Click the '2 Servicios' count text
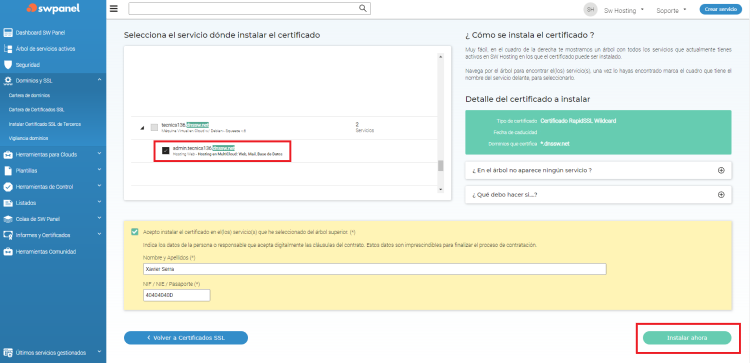 [x=365, y=127]
